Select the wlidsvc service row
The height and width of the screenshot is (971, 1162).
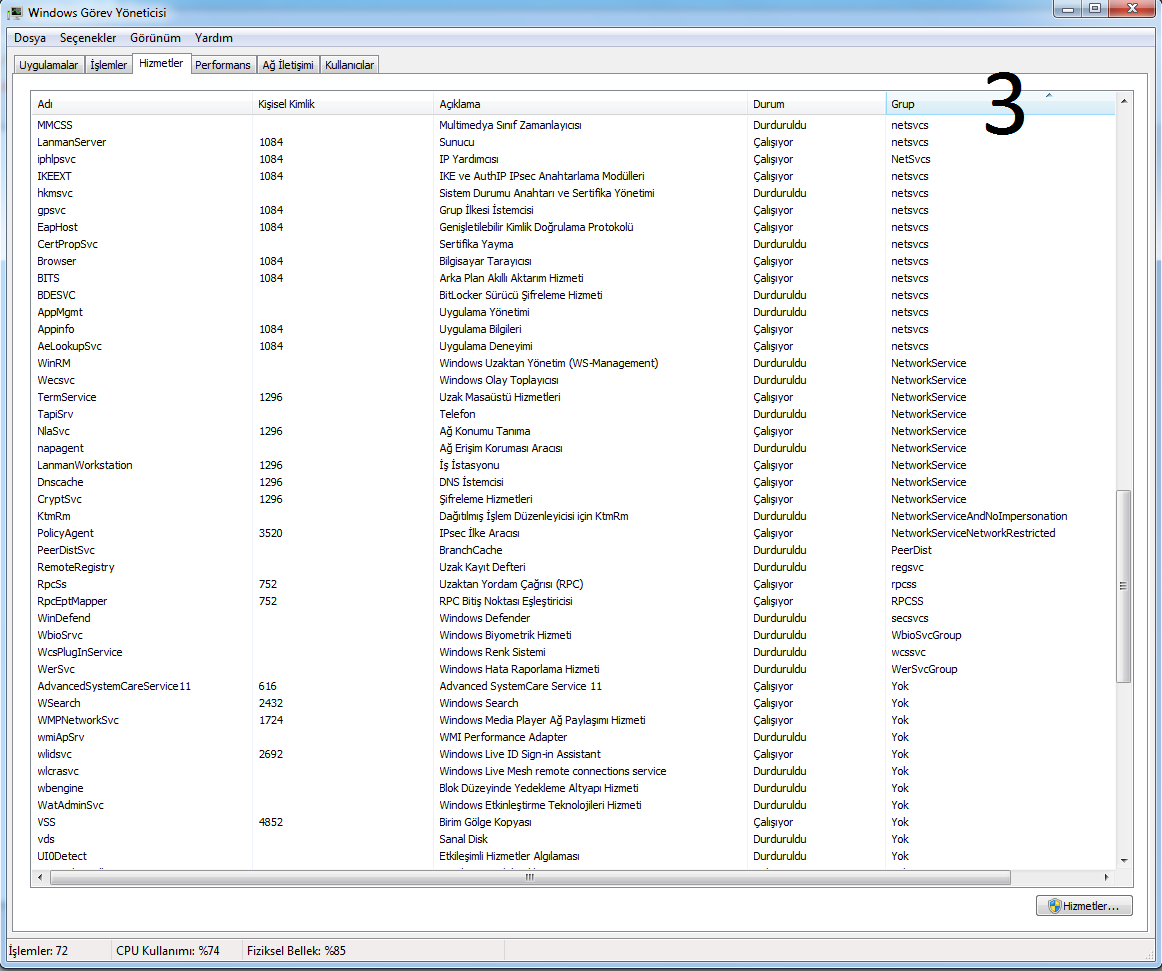[x=573, y=755]
